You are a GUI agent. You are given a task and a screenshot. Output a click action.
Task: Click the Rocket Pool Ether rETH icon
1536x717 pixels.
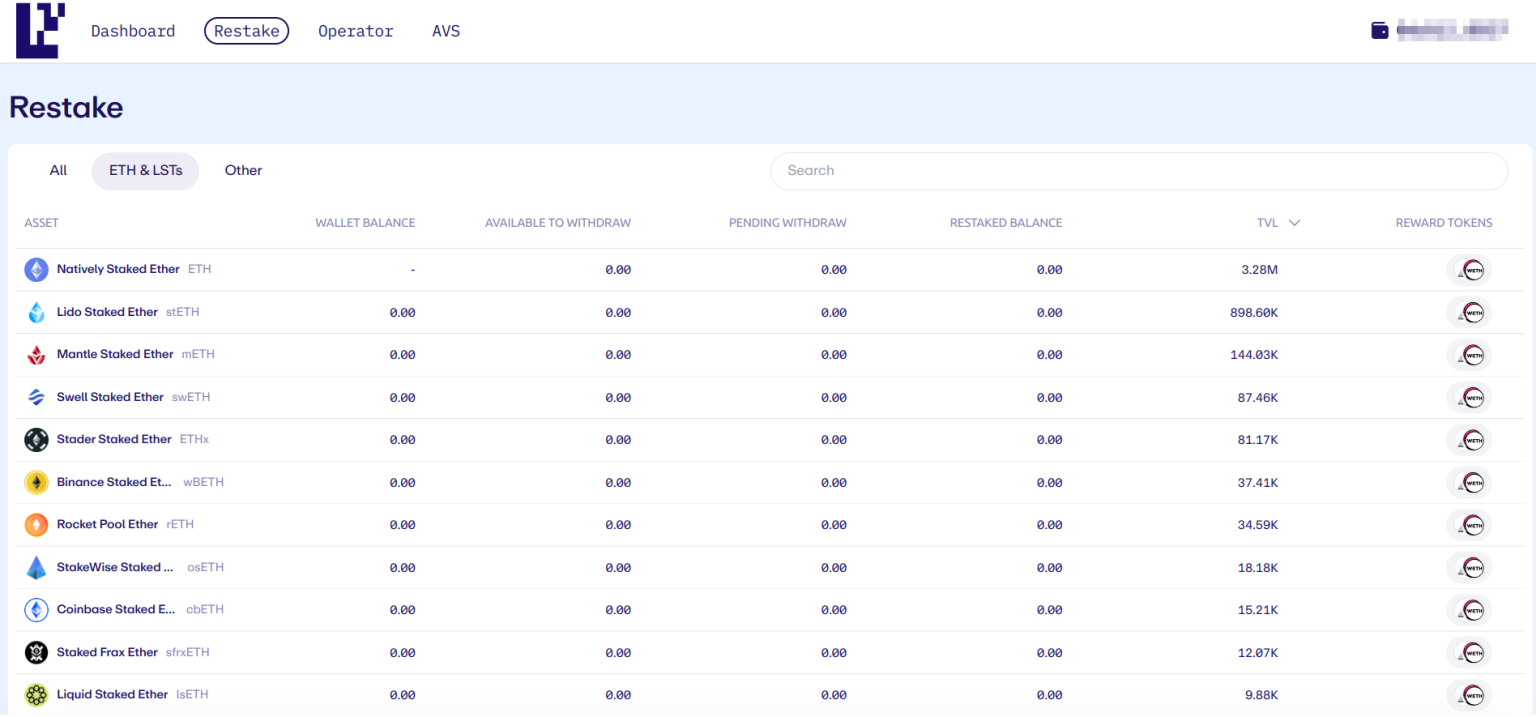click(x=36, y=525)
